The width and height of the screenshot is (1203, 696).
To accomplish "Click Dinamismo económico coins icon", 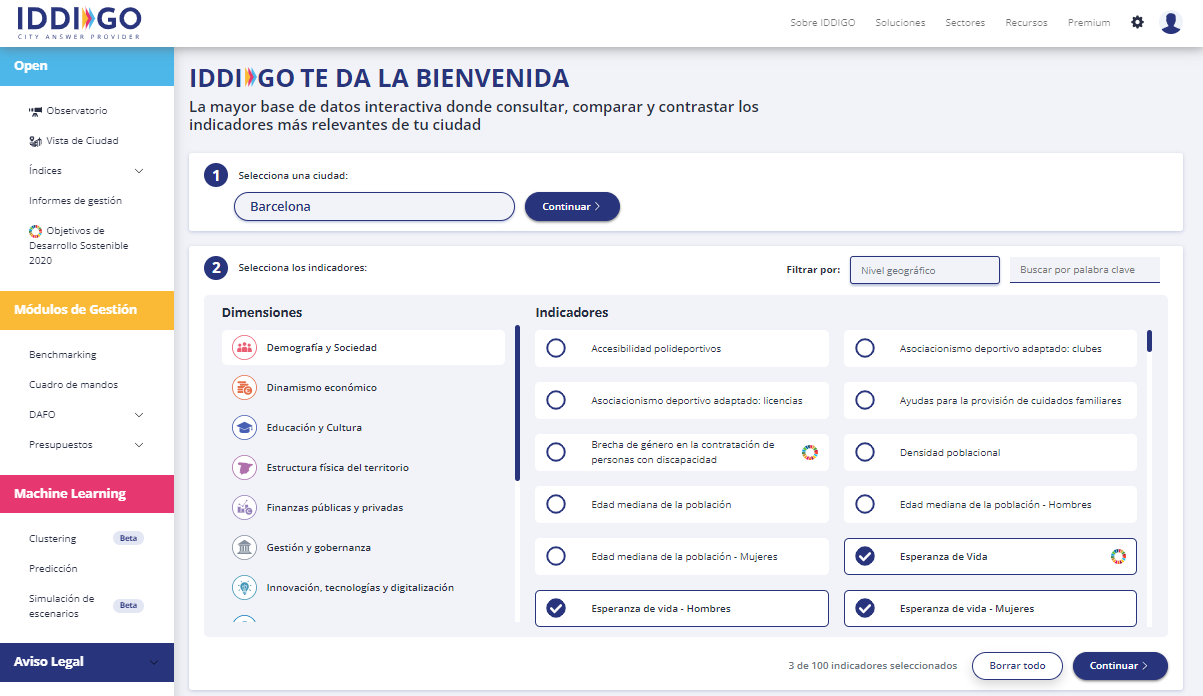I will [244, 388].
